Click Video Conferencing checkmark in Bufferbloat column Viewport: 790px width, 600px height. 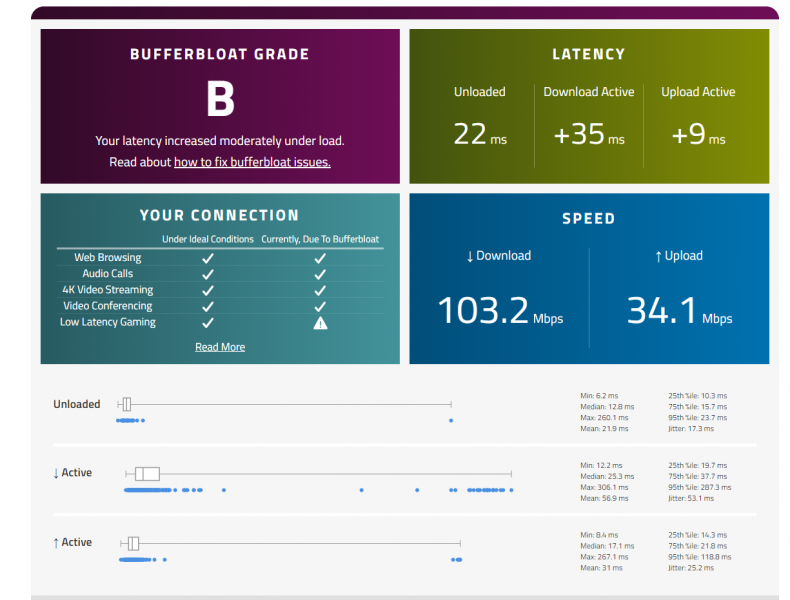click(x=320, y=306)
